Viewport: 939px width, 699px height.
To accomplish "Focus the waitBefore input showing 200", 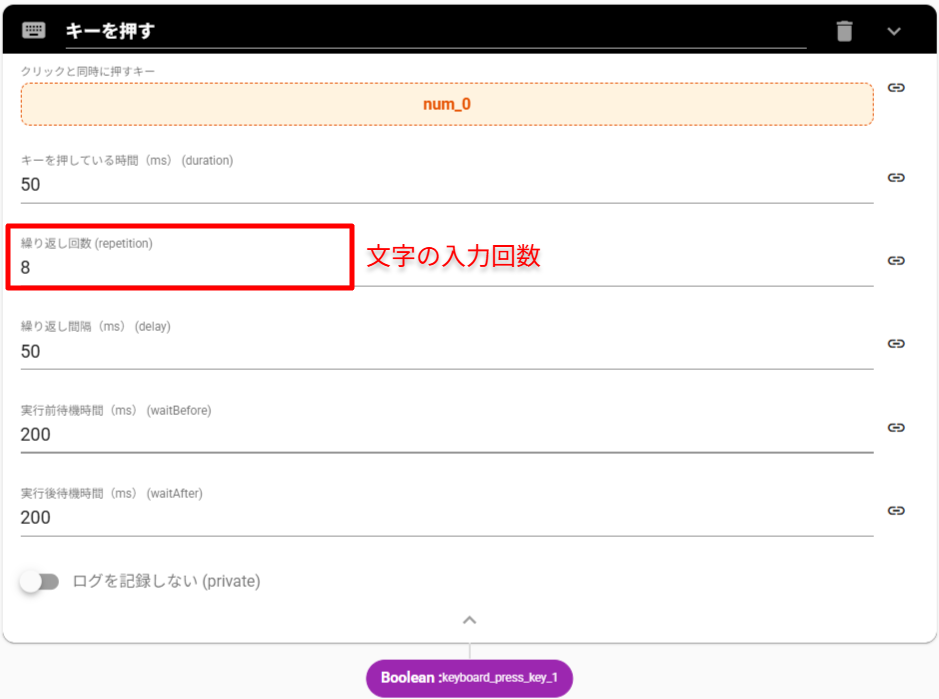I will [x=446, y=435].
